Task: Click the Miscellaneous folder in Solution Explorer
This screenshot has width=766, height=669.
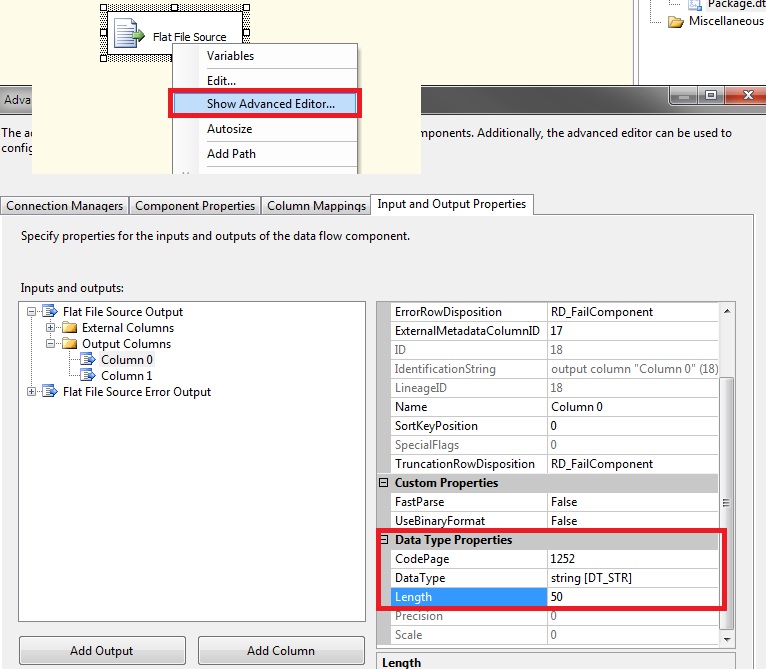Action: click(x=725, y=21)
